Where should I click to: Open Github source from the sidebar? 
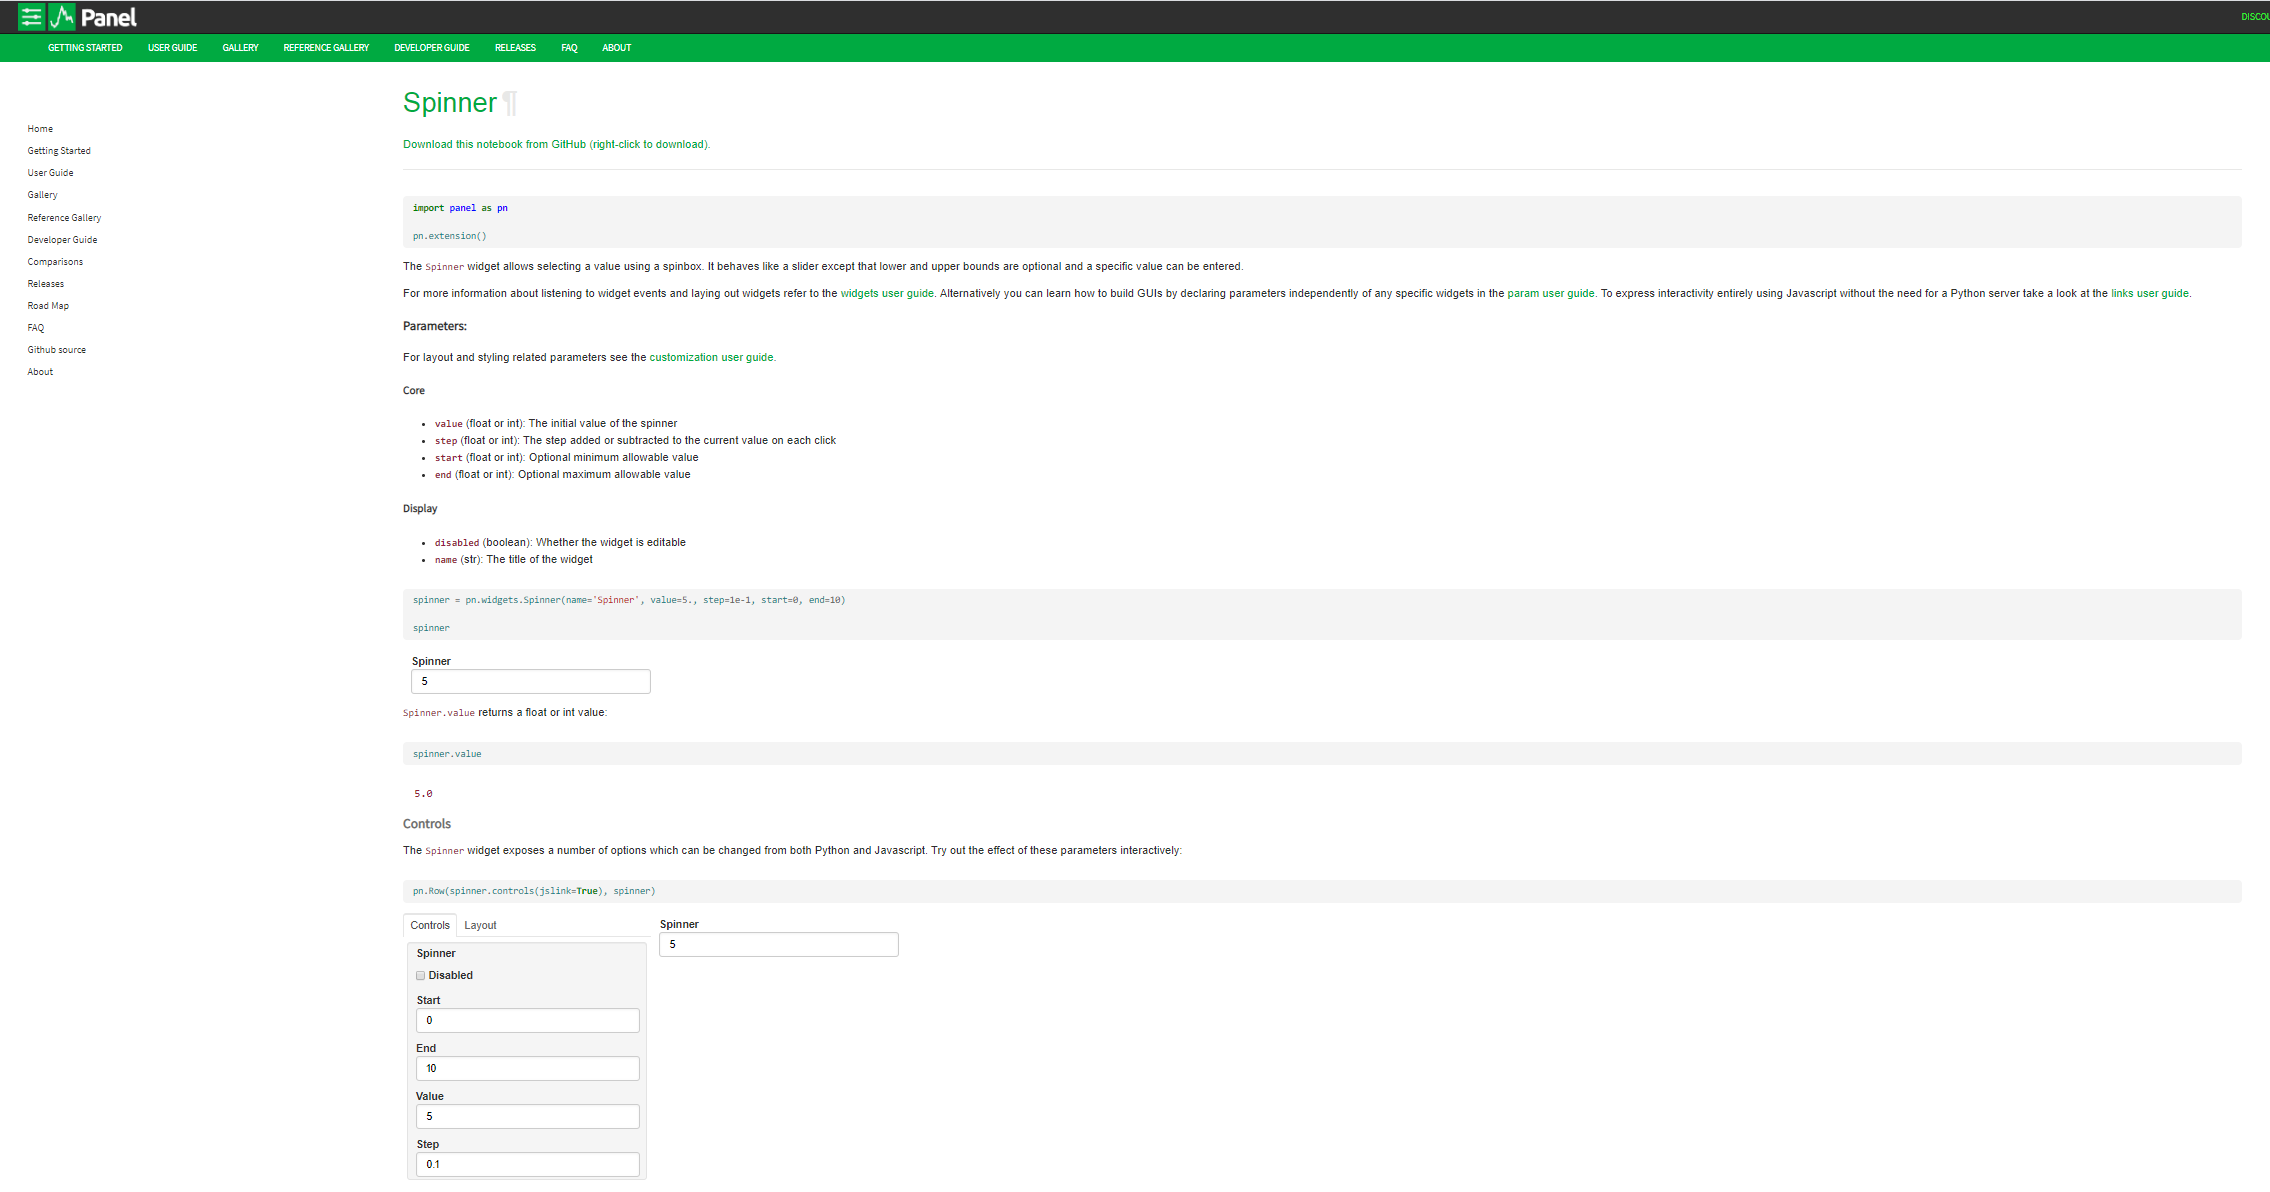[x=56, y=349]
